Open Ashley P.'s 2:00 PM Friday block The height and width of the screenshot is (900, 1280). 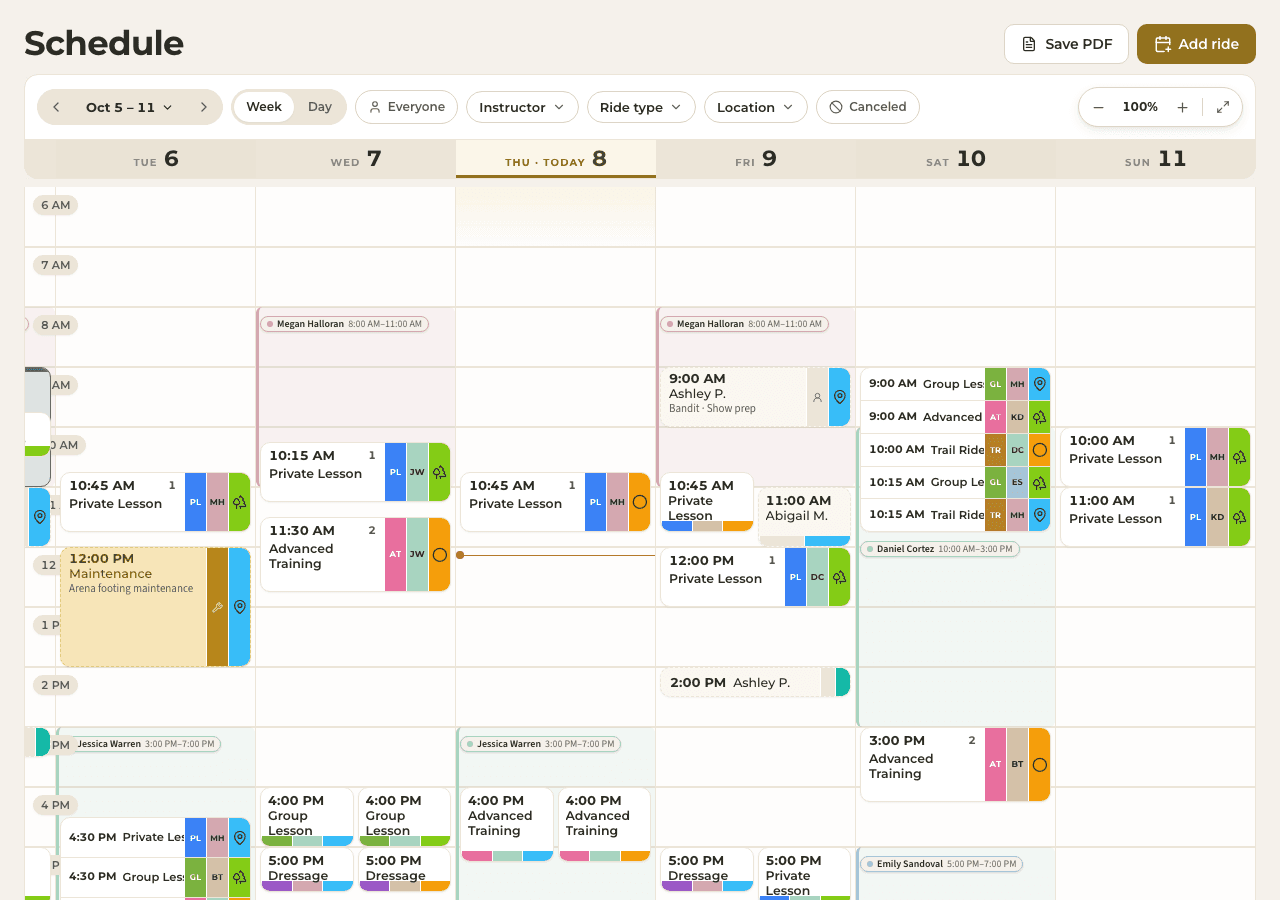[755, 682]
